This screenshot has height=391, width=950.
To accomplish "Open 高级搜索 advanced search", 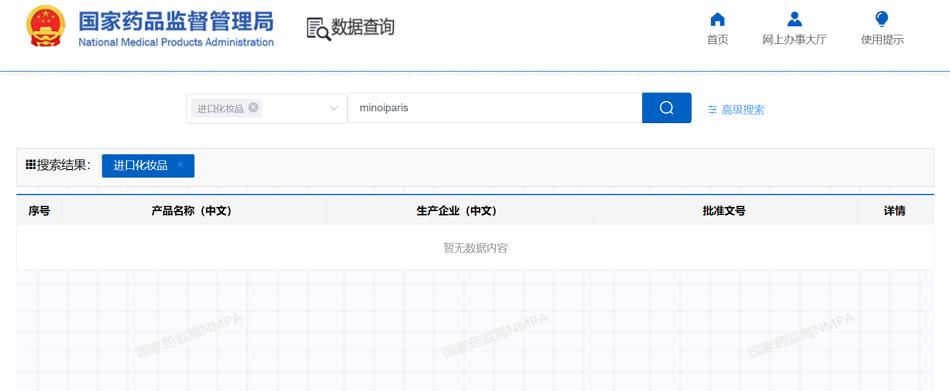I will (x=736, y=110).
